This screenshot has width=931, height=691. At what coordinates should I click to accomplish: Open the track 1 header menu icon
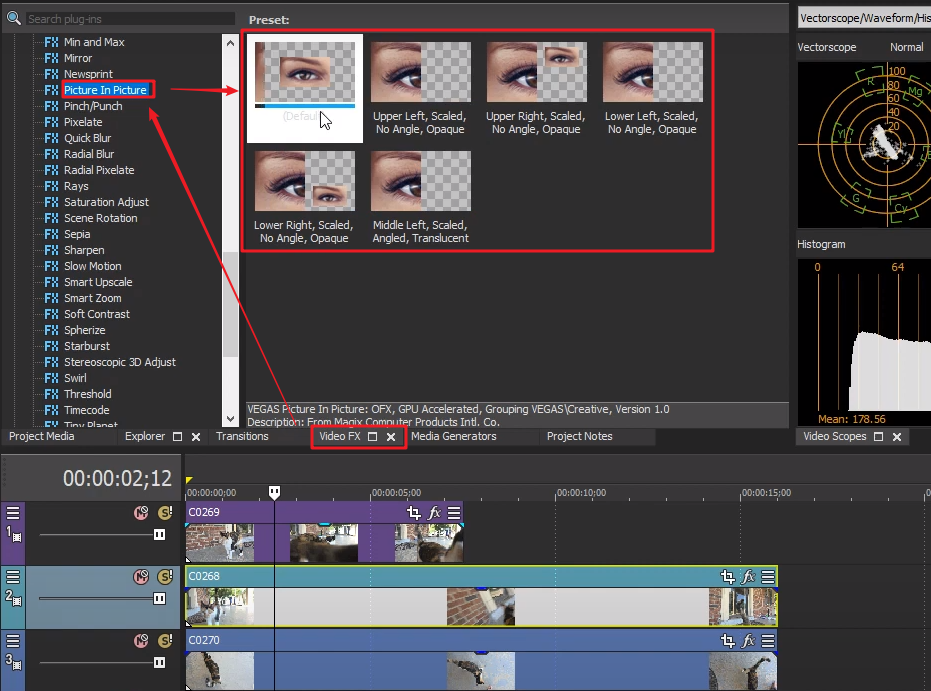click(x=13, y=512)
